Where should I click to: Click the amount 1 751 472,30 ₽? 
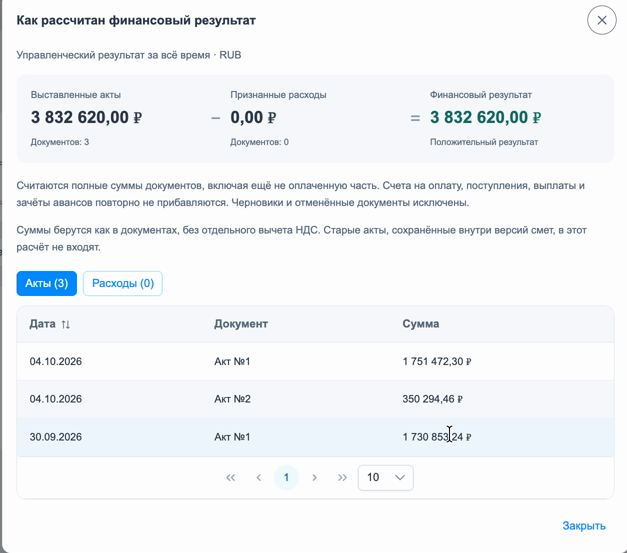437,361
